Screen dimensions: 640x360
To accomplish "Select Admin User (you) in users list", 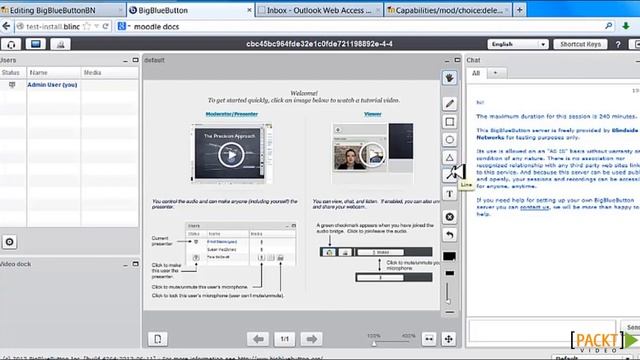I will [x=52, y=85].
